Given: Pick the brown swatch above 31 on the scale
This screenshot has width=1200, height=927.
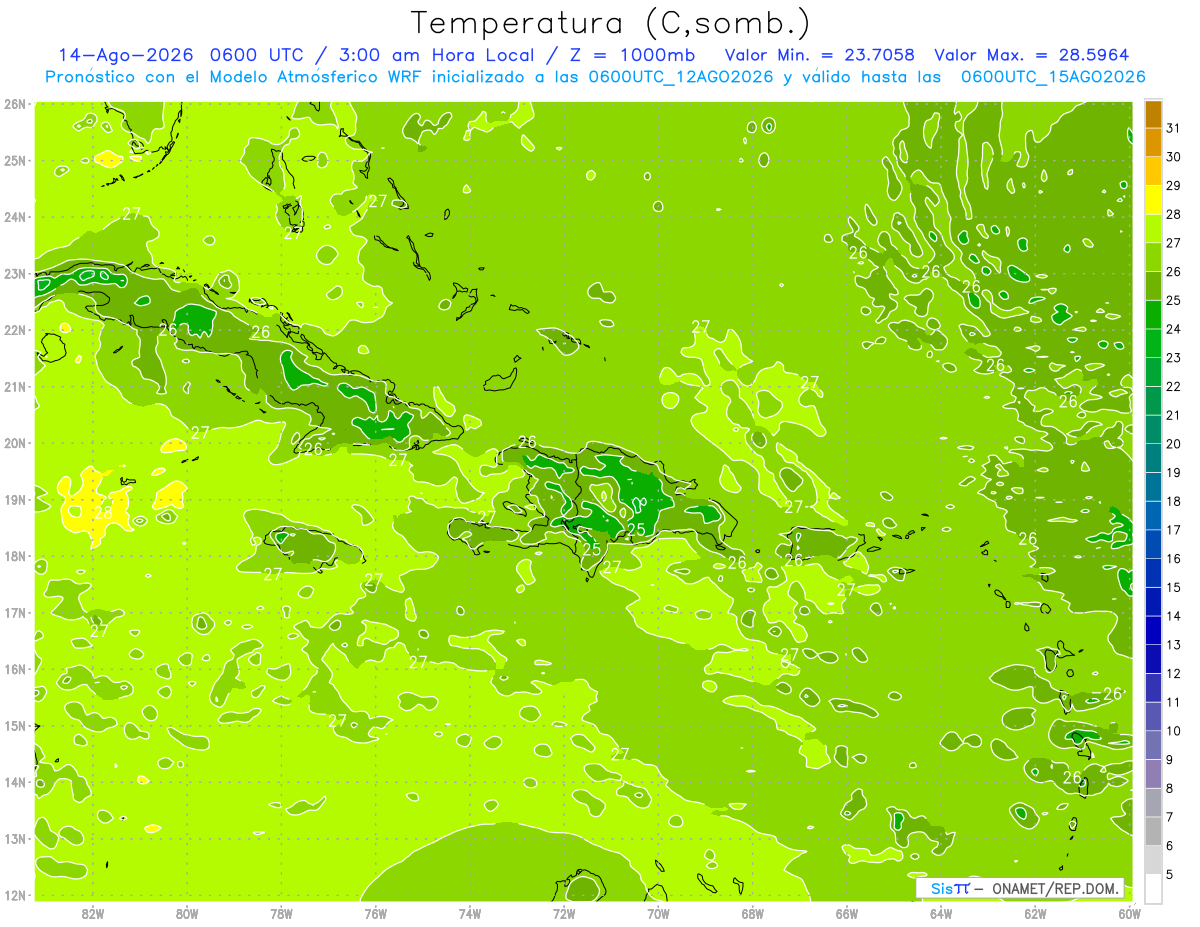Looking at the screenshot, I should pyautogui.click(x=1153, y=114).
